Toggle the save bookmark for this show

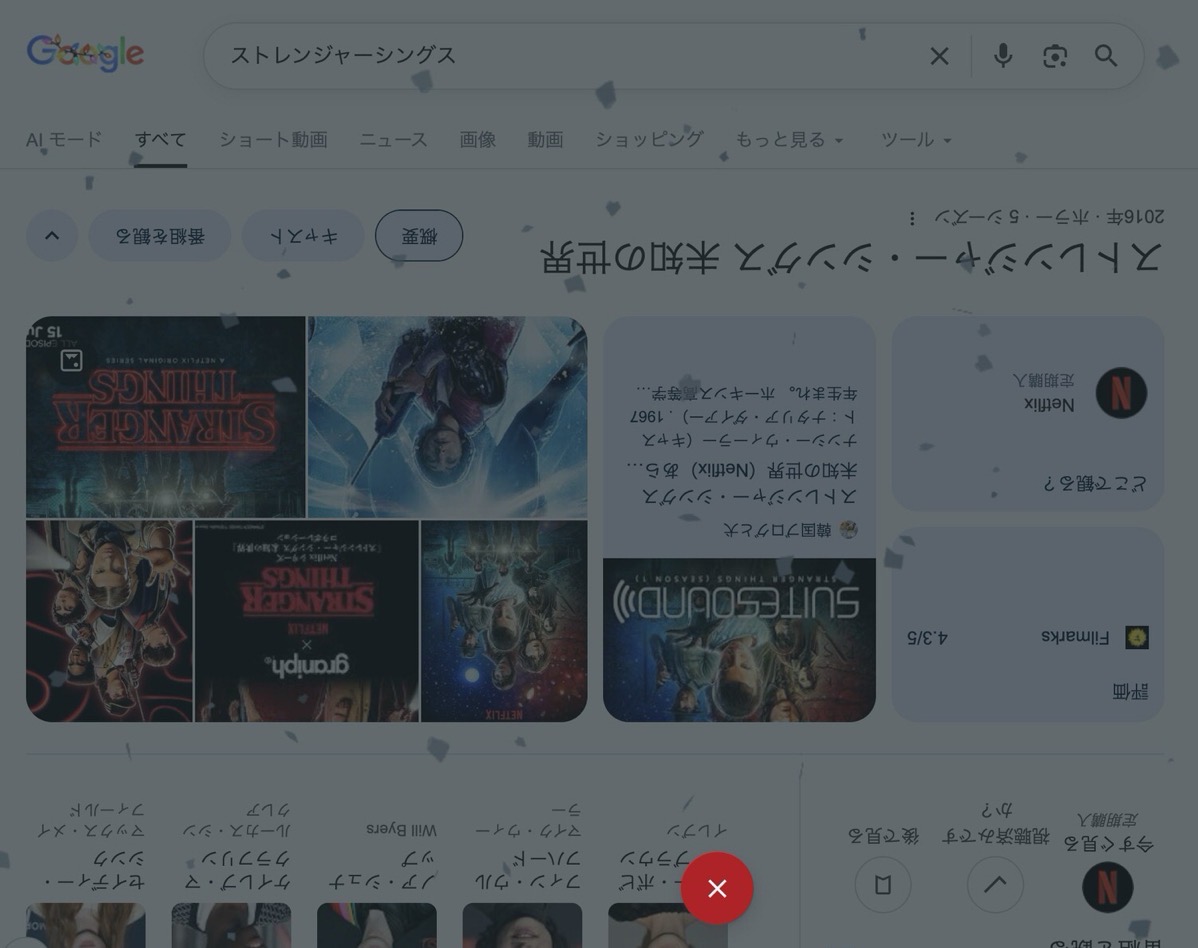coord(883,884)
